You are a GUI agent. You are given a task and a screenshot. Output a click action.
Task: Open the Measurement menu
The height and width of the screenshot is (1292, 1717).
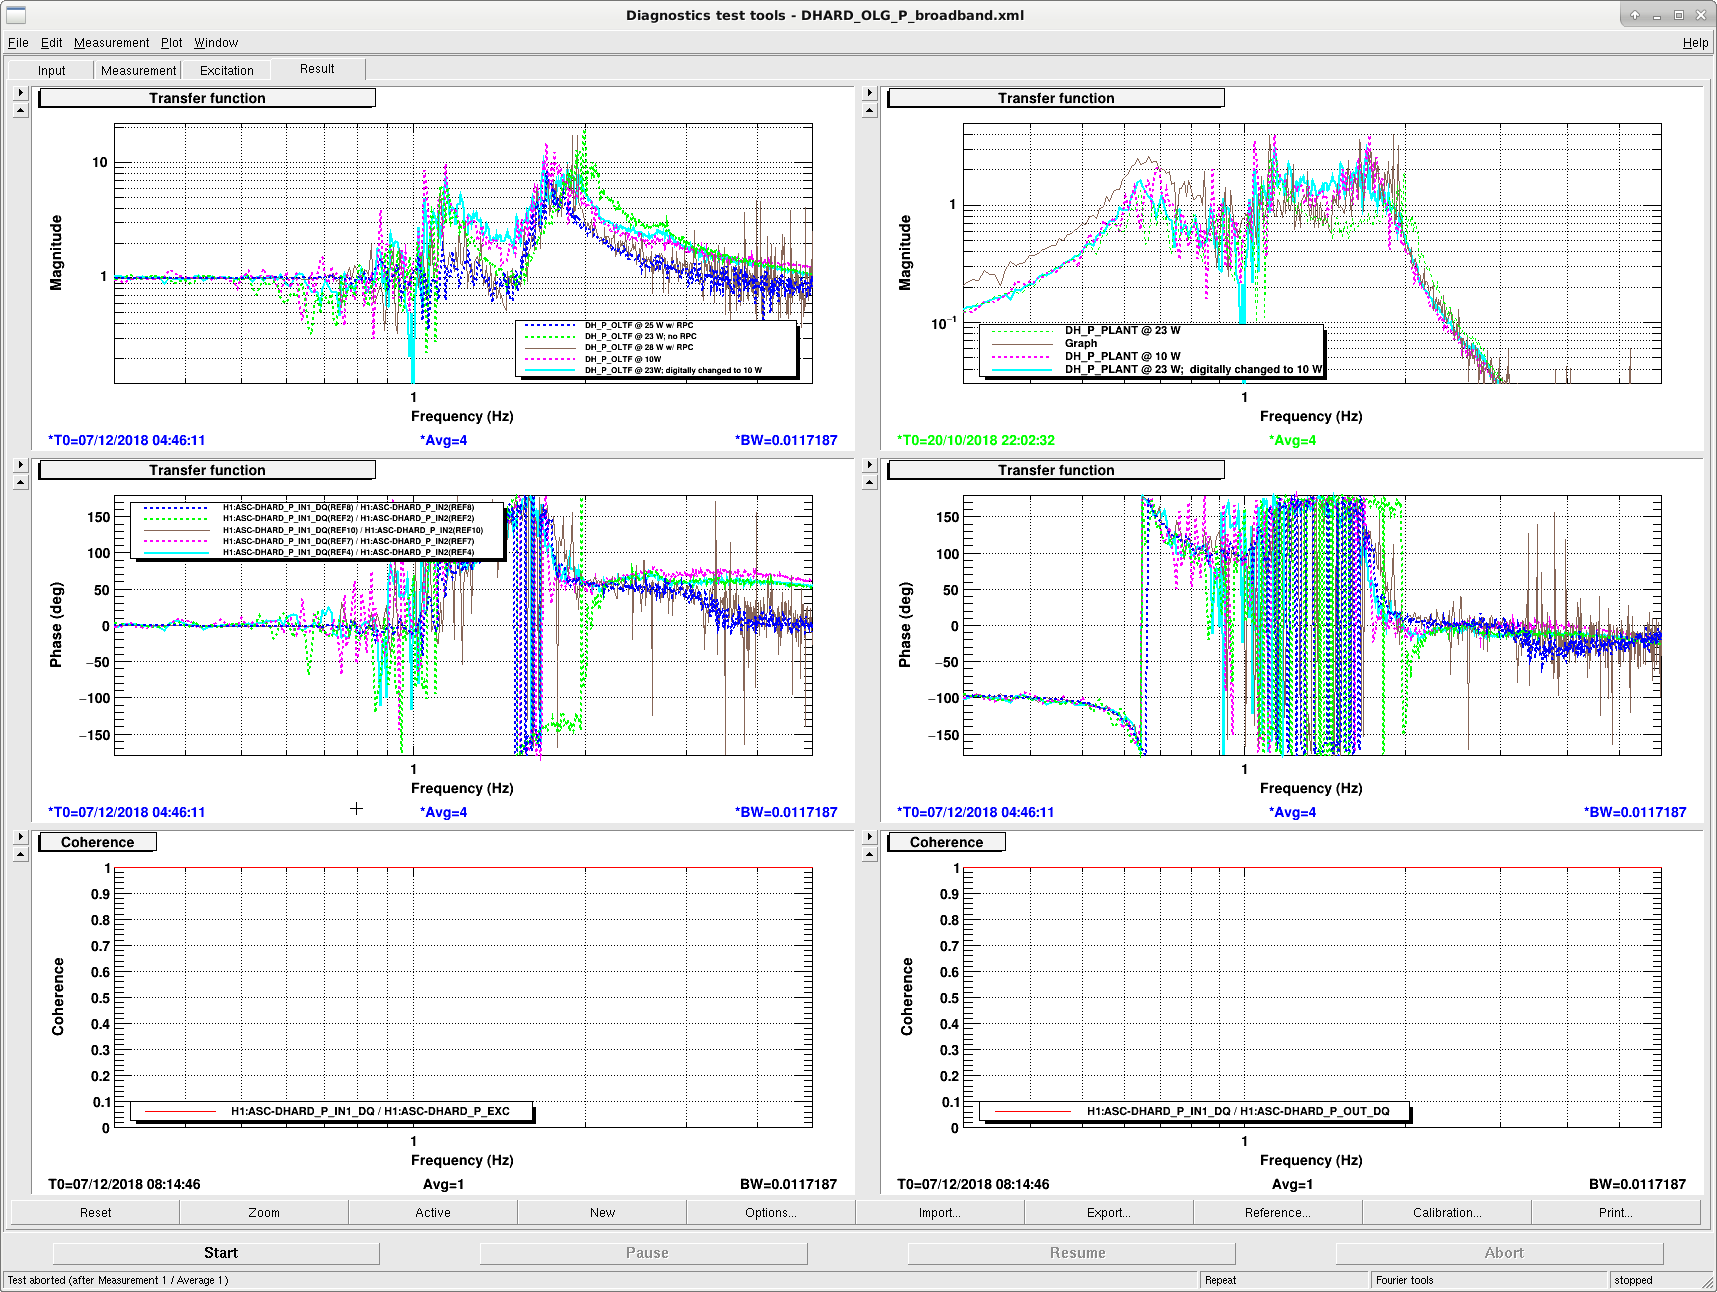111,43
